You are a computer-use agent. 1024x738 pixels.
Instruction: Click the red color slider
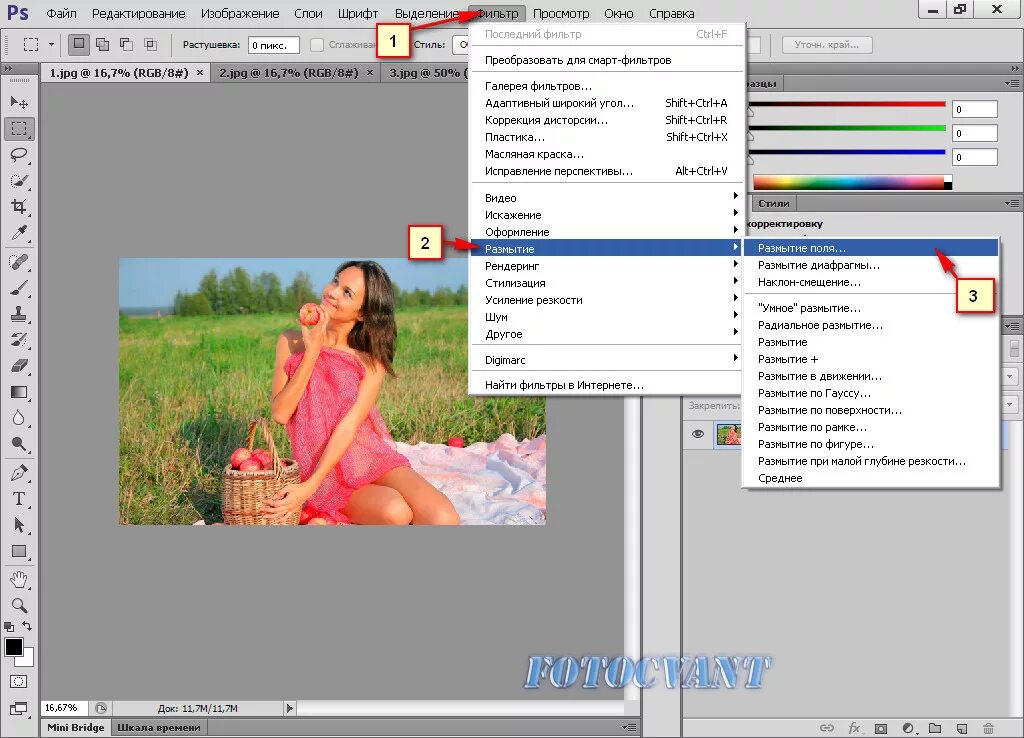[x=846, y=104]
